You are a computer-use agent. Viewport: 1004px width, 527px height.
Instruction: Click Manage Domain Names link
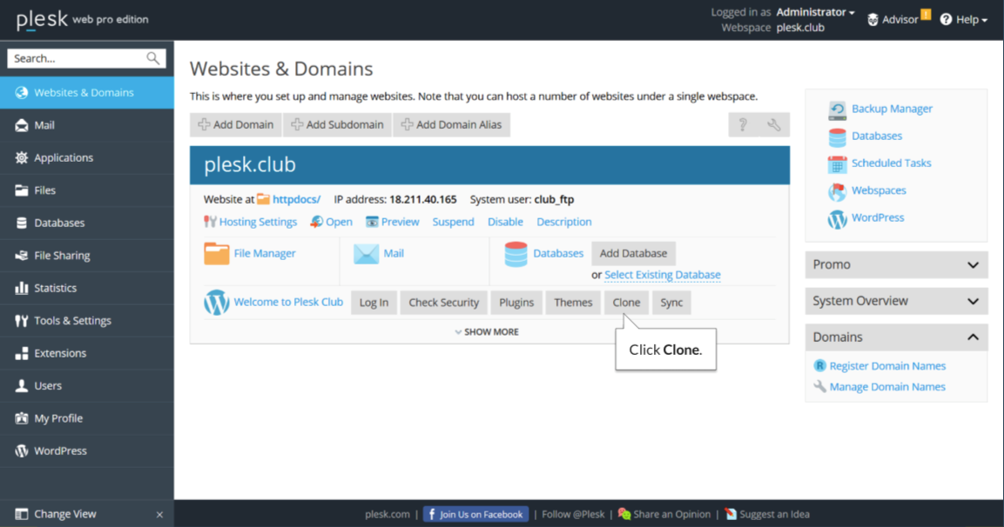(887, 387)
